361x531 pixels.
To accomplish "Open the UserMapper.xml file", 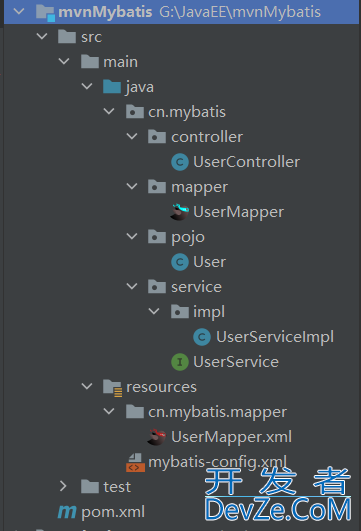I will click(x=232, y=437).
